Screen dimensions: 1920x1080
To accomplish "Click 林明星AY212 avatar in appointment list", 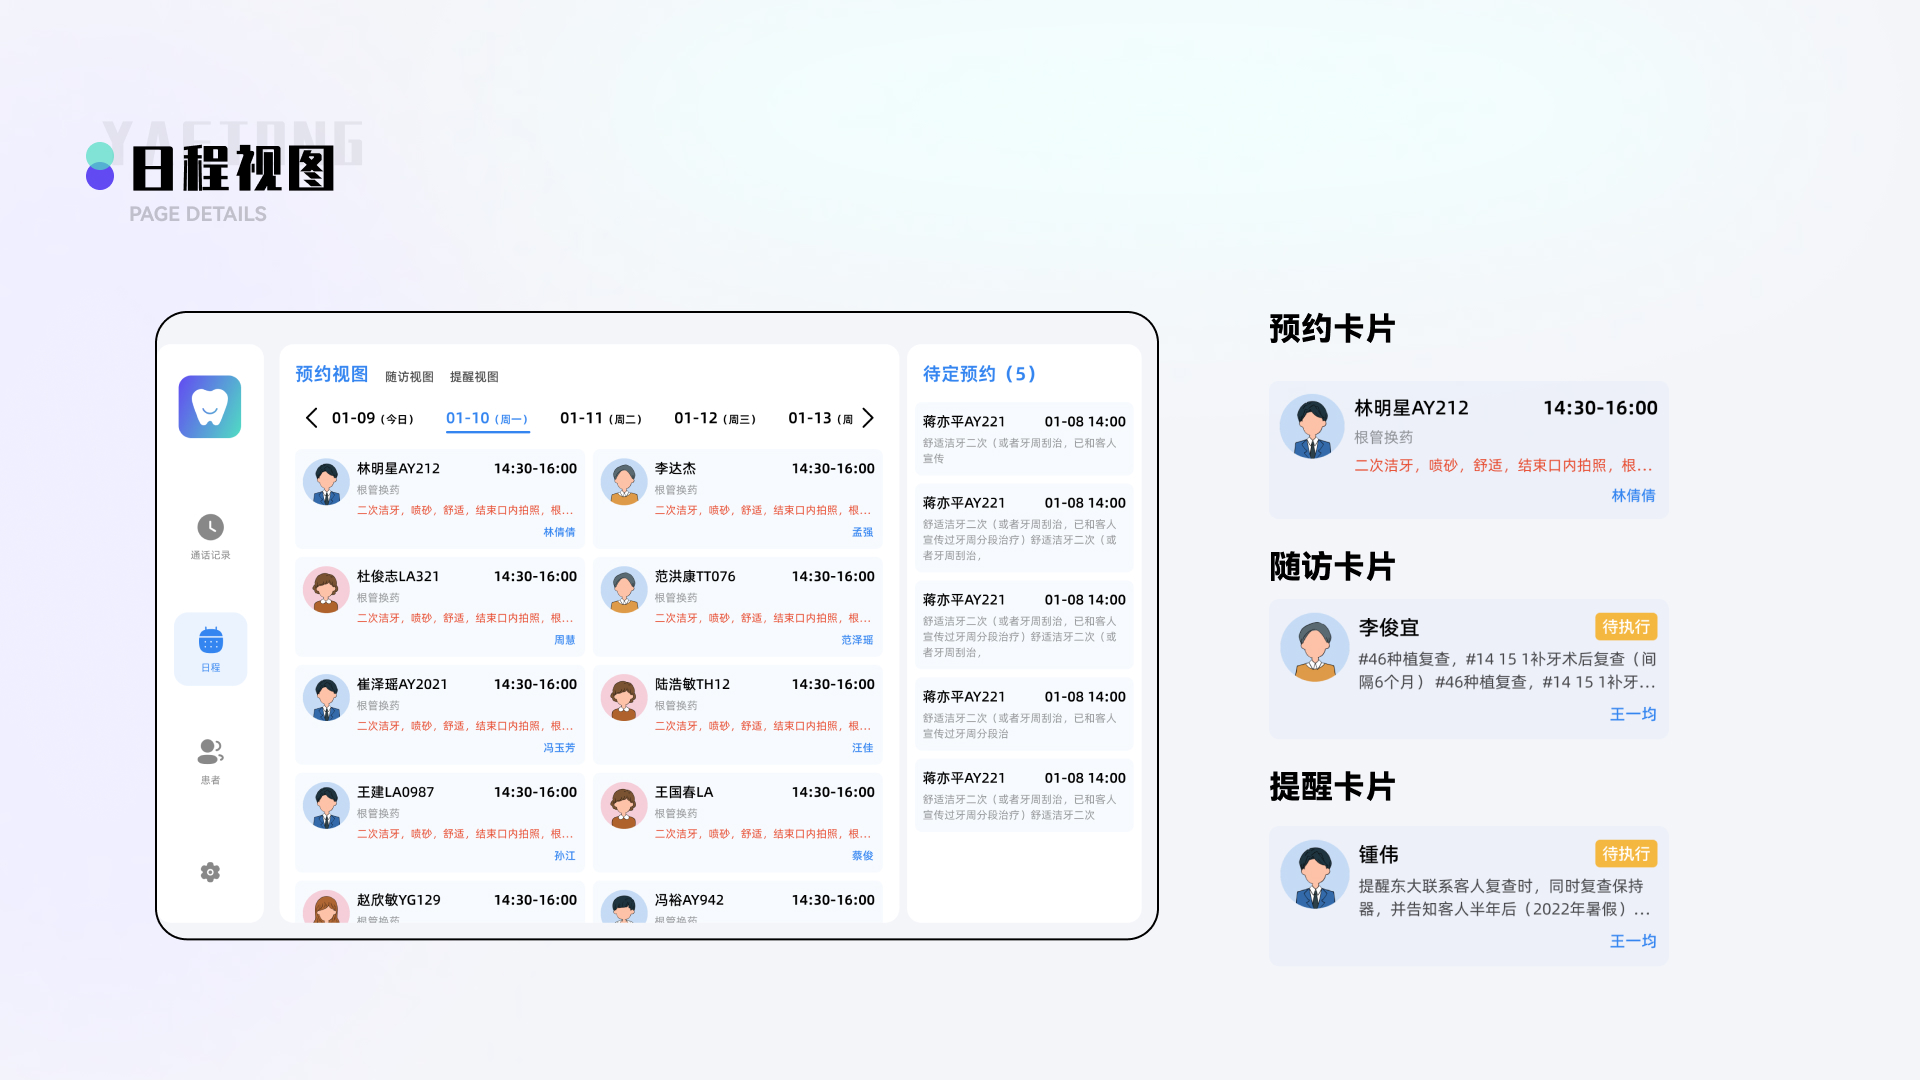I will pos(326,482).
